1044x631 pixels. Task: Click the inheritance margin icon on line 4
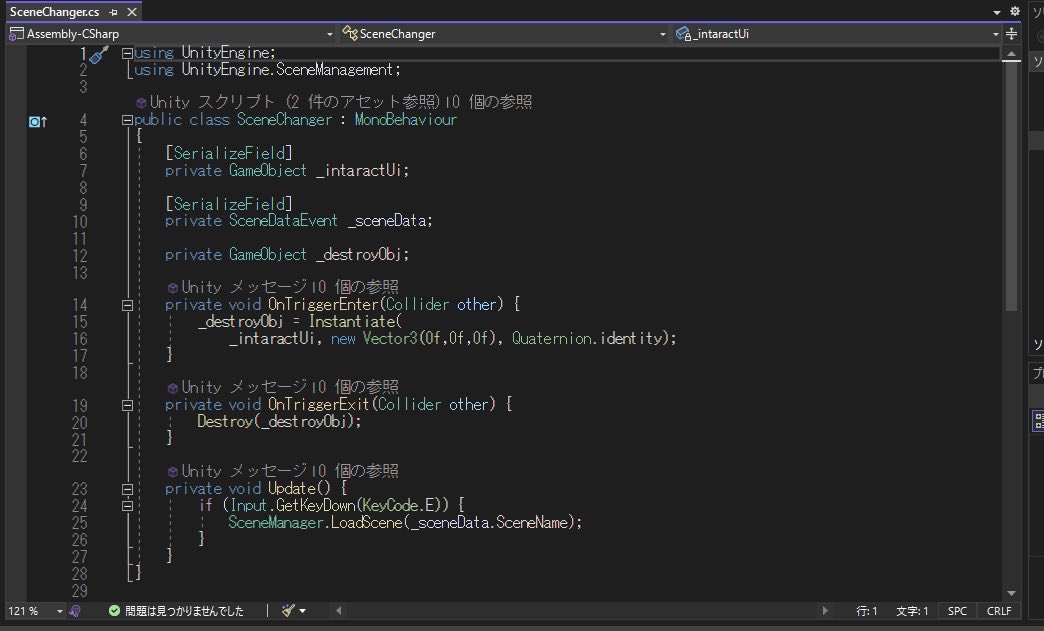[x=38, y=121]
